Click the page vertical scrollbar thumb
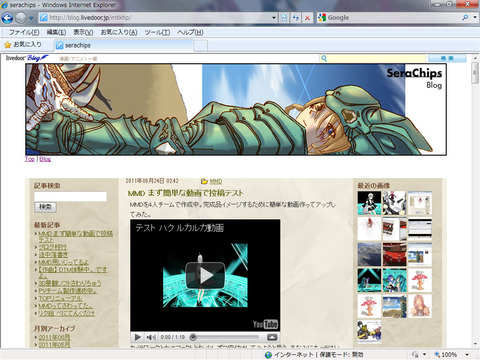 point(475,73)
